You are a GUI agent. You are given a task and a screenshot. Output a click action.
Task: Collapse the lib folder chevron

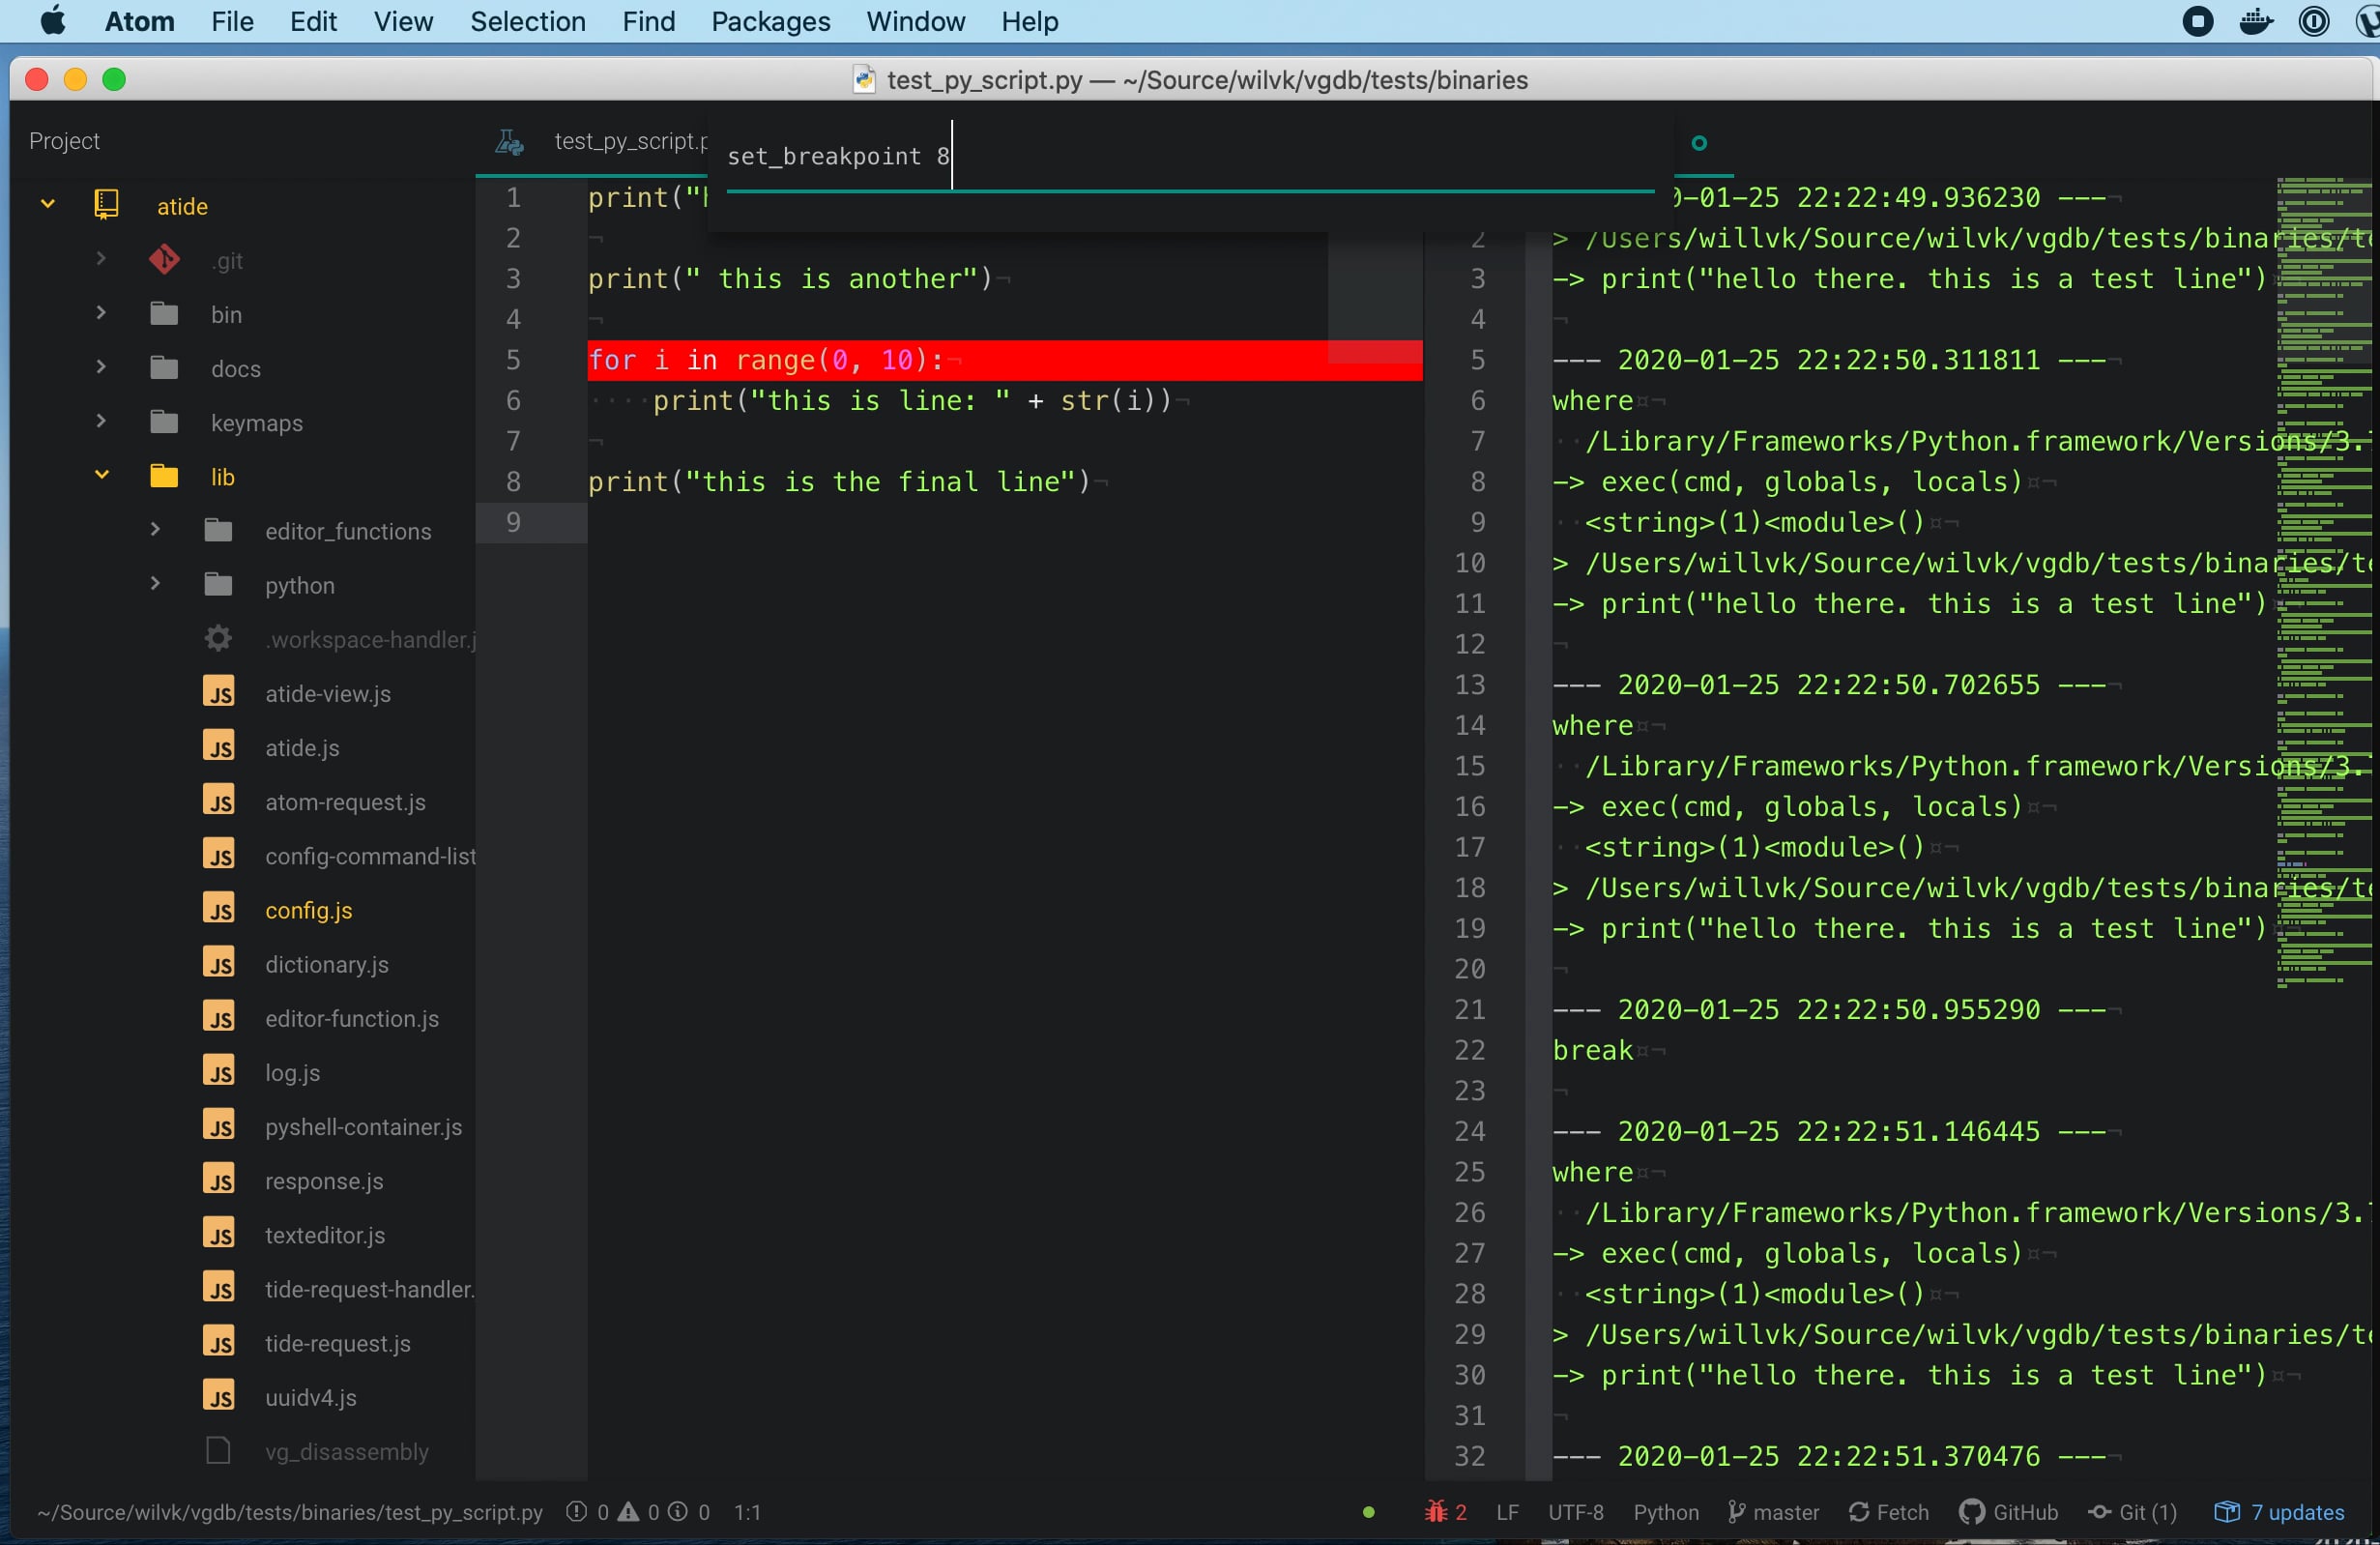101,475
